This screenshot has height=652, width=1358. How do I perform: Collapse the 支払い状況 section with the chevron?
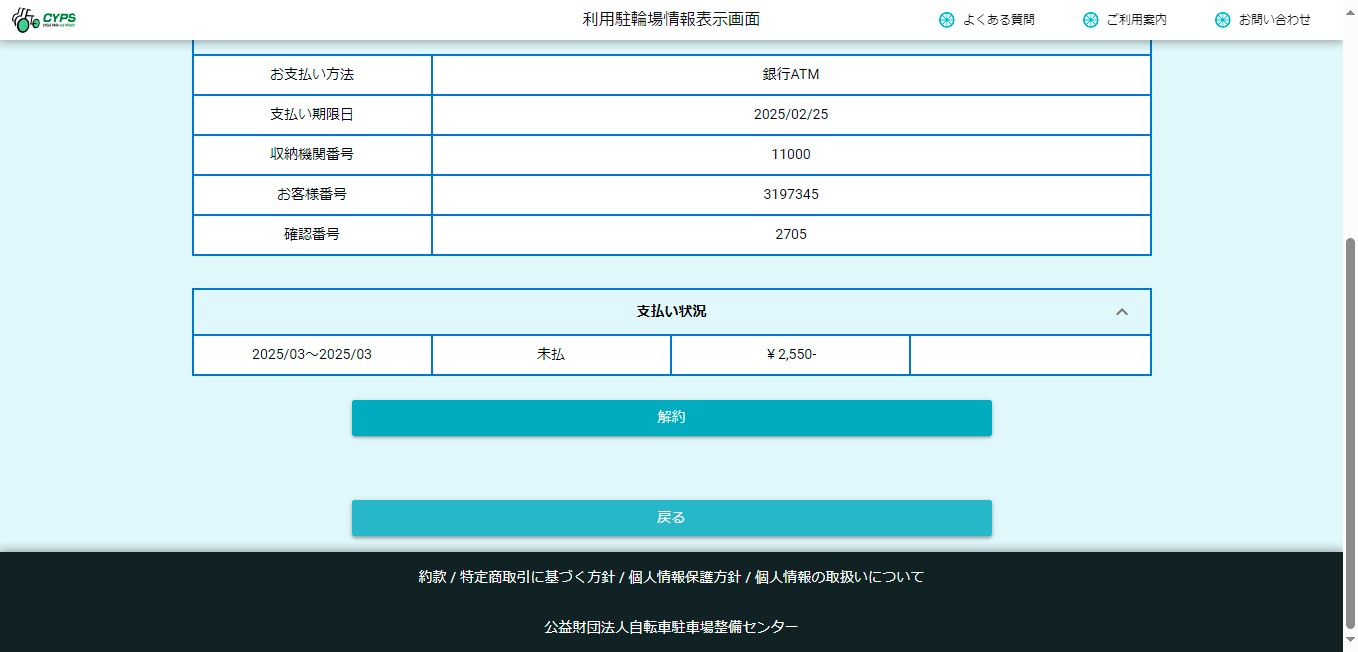pyautogui.click(x=1121, y=312)
